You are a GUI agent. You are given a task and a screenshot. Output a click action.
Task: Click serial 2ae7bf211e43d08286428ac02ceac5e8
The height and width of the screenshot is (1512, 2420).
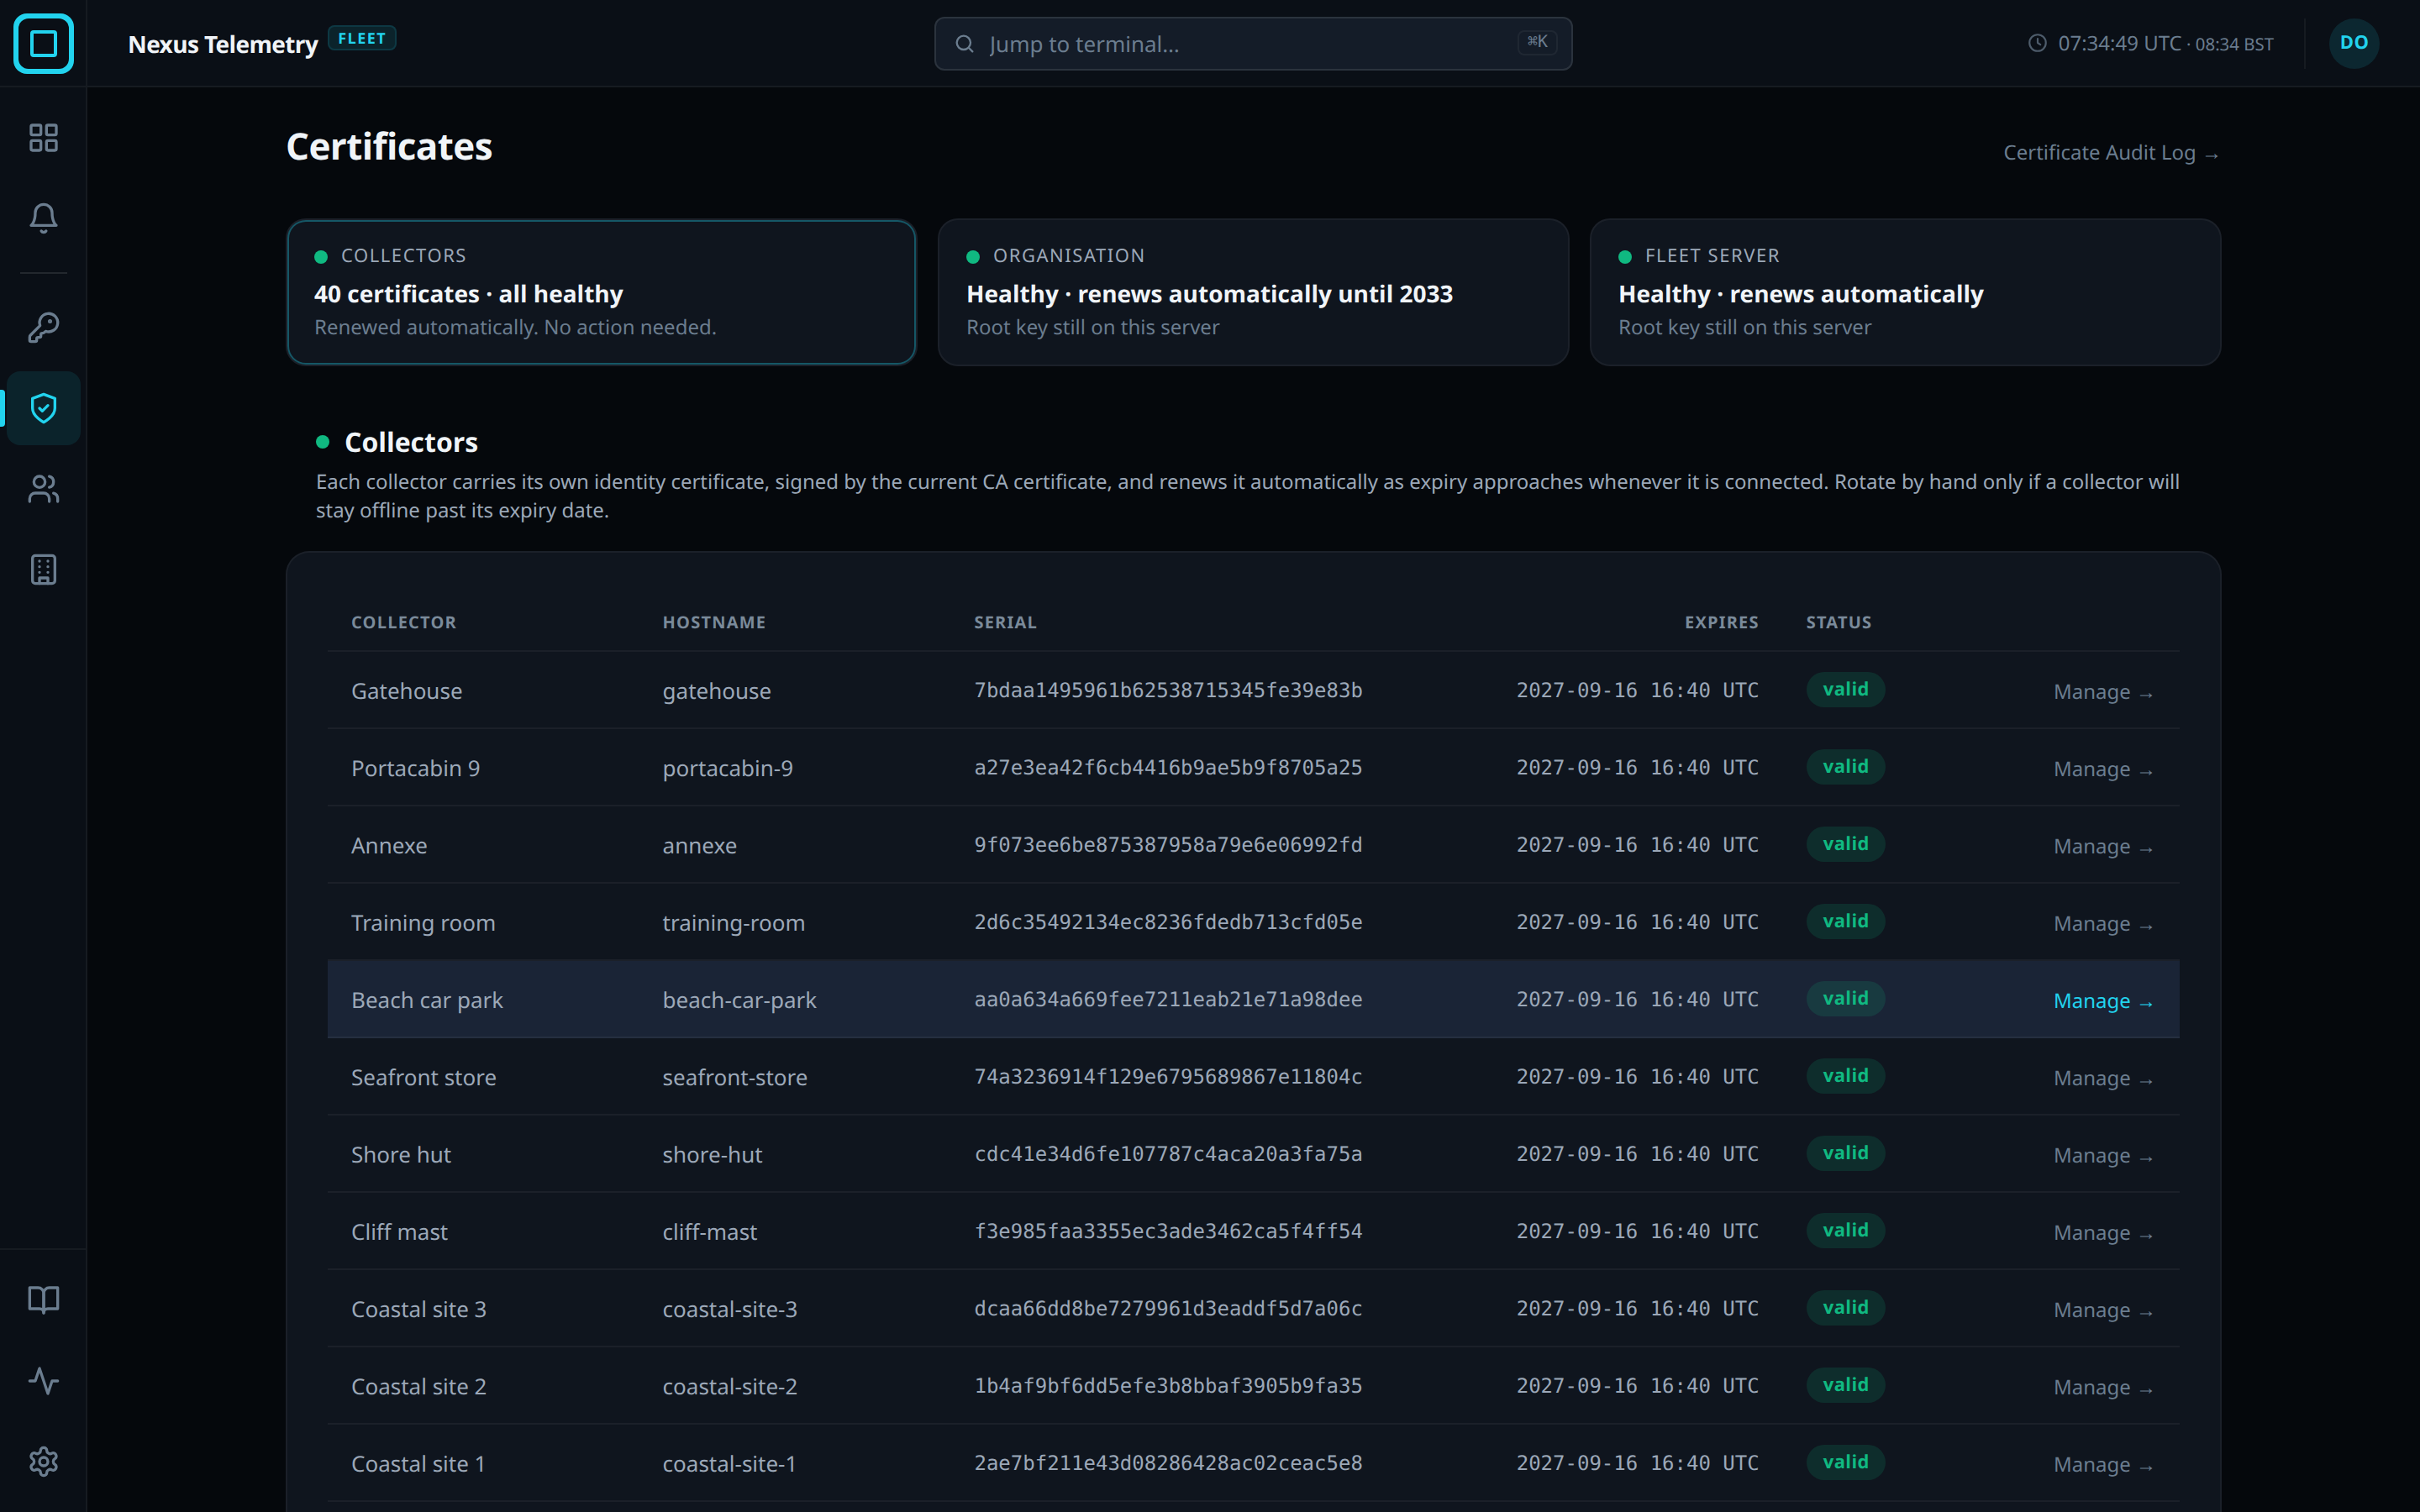tap(1168, 1463)
